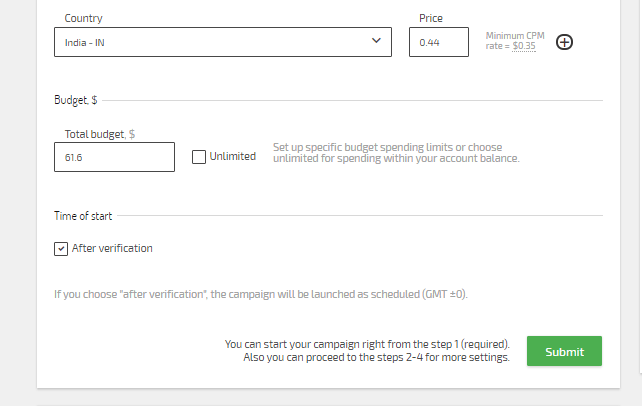Click the Minimum CPM rate hint text

tap(515, 41)
